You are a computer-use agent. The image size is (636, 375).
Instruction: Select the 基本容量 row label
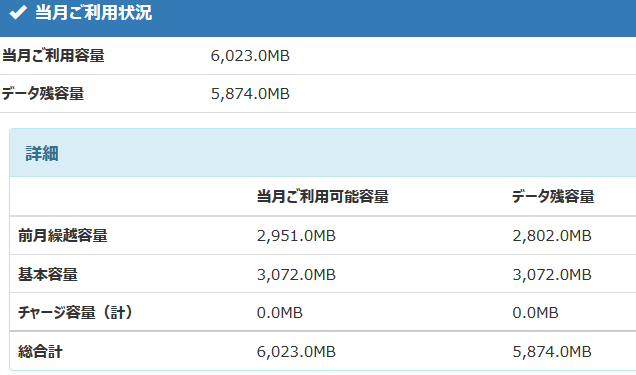(x=48, y=274)
